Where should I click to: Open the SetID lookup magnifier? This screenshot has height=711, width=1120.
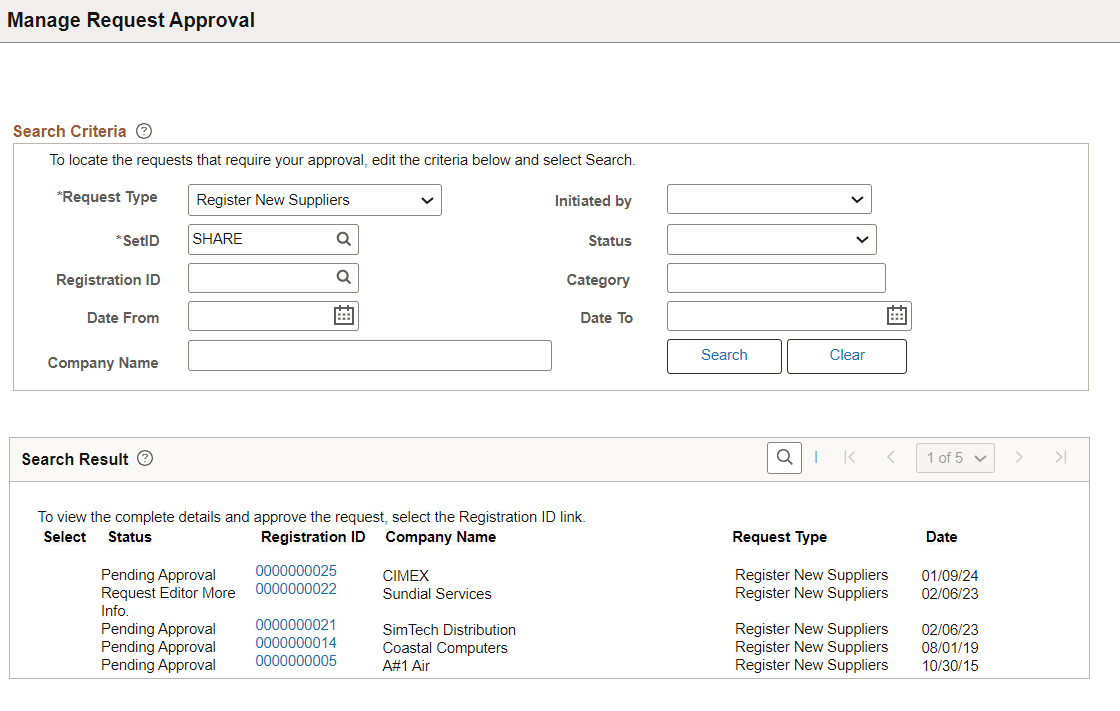344,239
